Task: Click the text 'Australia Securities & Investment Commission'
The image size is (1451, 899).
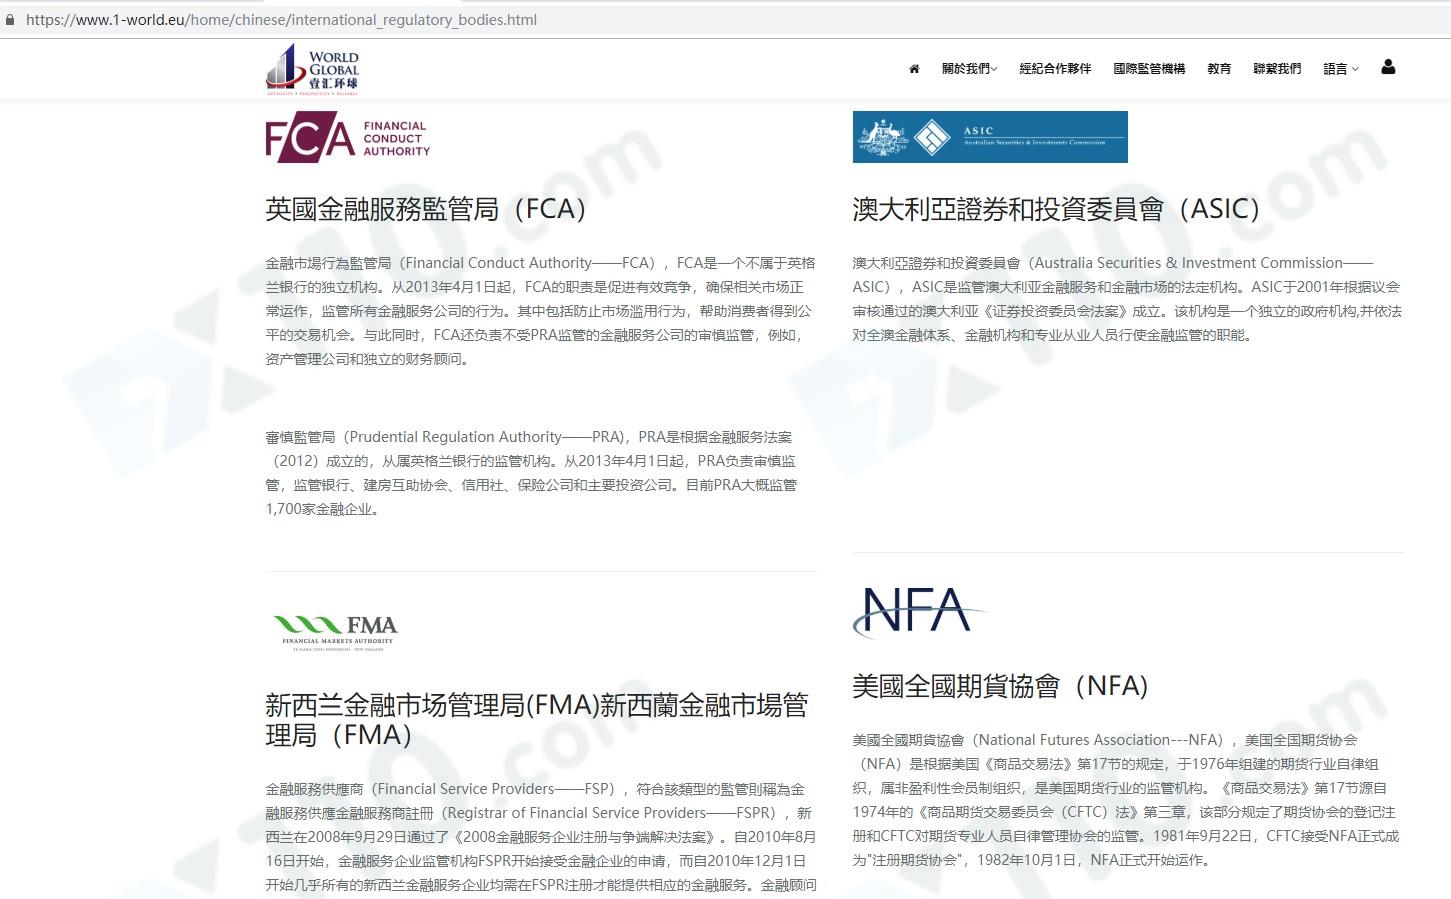Action: coord(1188,263)
